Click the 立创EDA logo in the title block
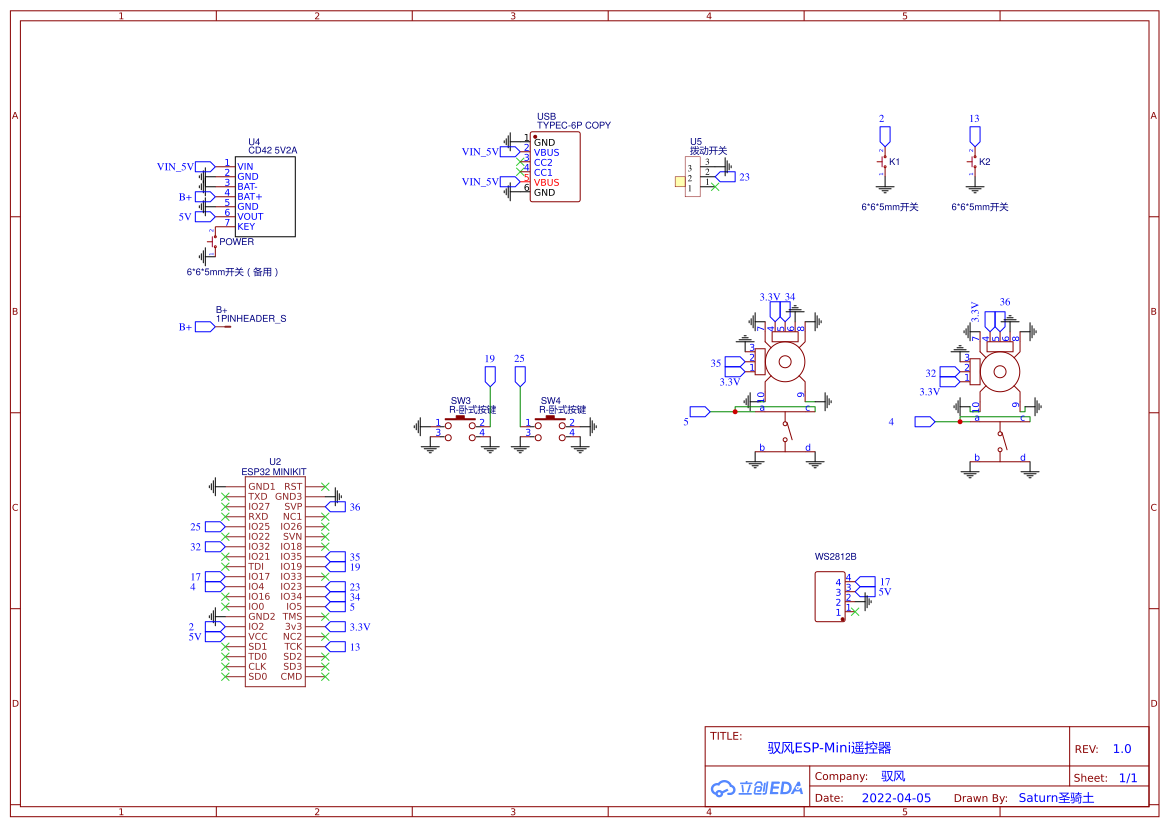1169x827 pixels. 755,789
